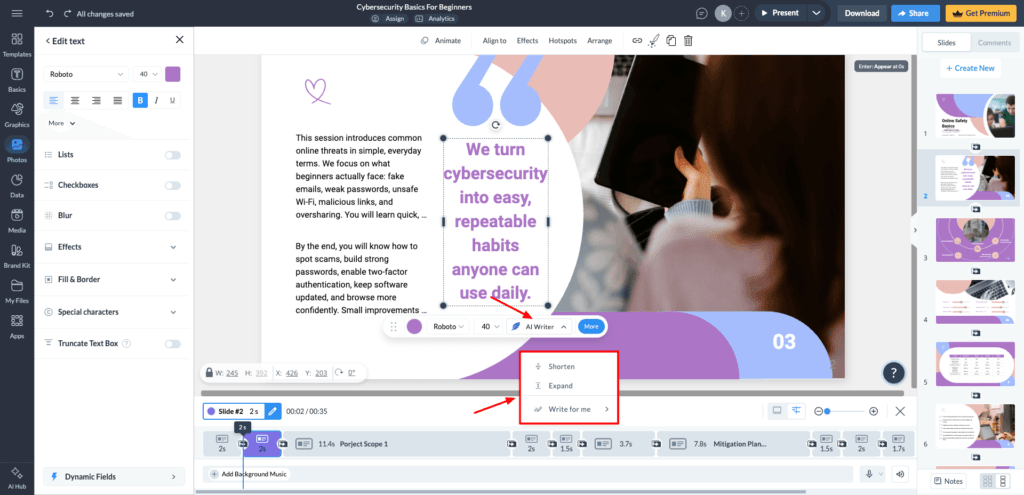The height and width of the screenshot is (495, 1024).
Task: Zoom out the timeline with minus icon
Action: point(818,411)
